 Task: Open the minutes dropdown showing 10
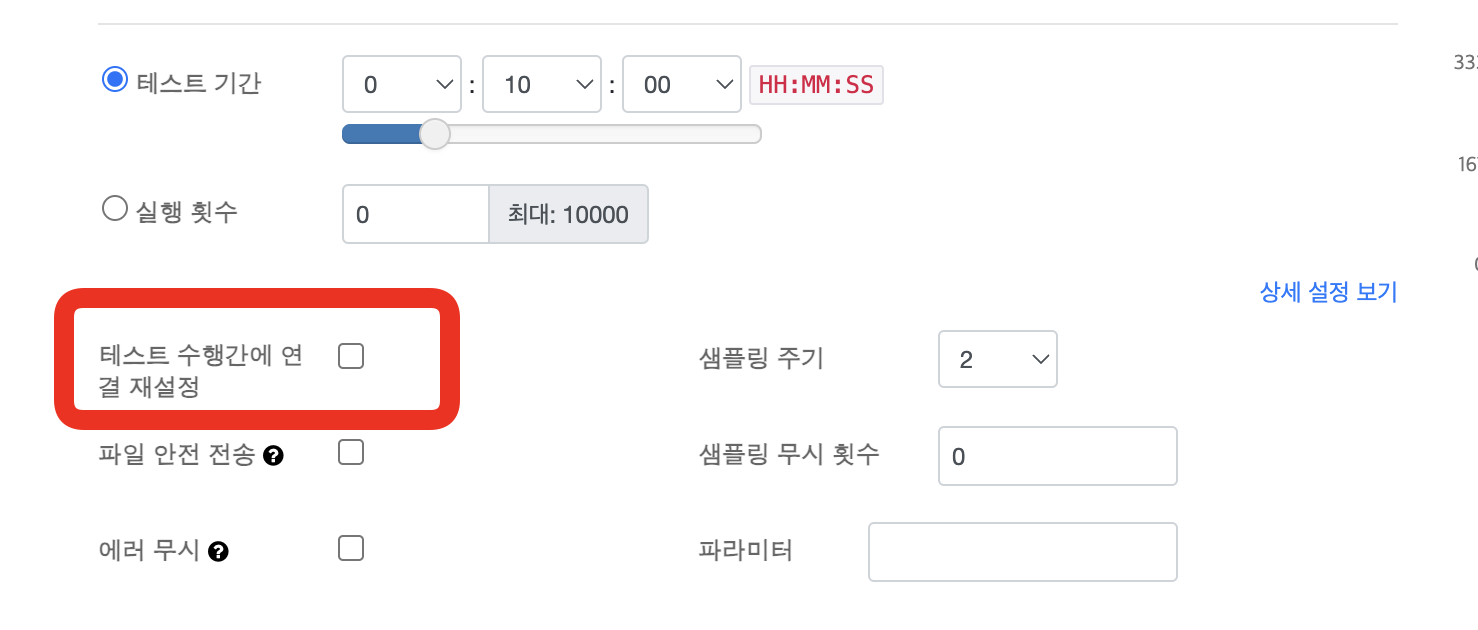tap(541, 84)
